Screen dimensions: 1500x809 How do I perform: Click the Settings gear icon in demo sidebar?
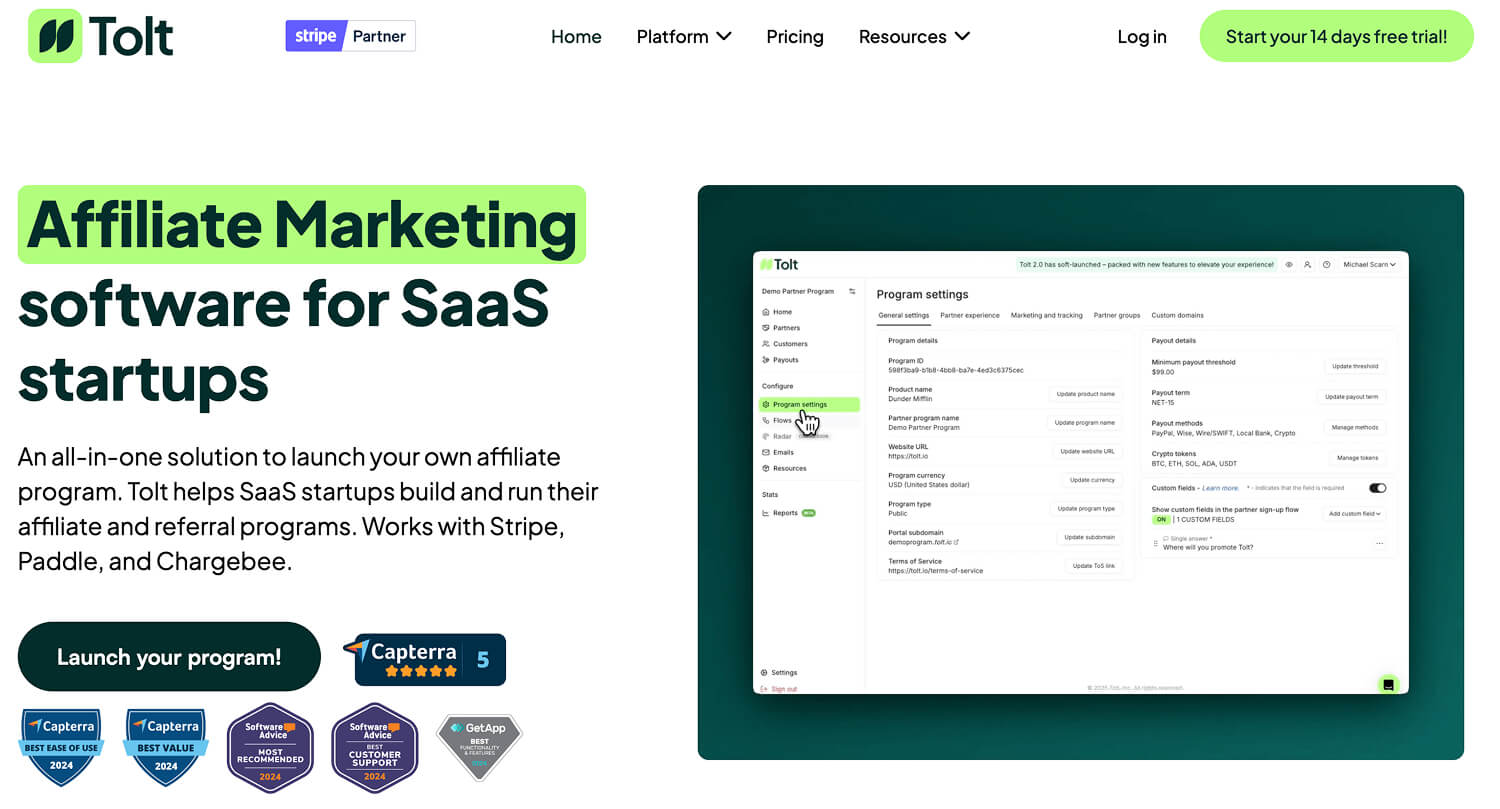pos(764,673)
